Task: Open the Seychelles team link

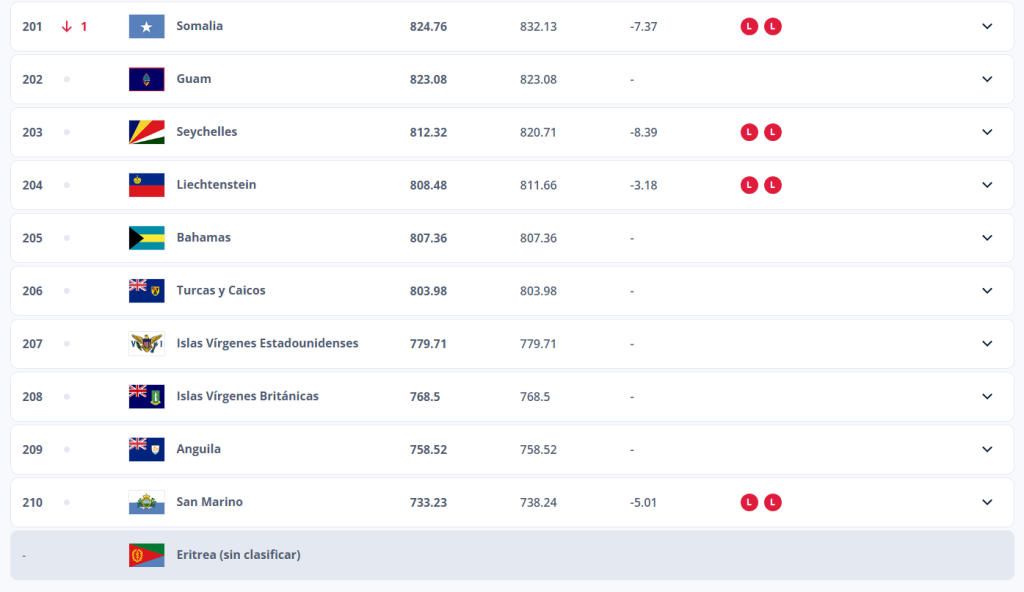Action: coord(206,132)
